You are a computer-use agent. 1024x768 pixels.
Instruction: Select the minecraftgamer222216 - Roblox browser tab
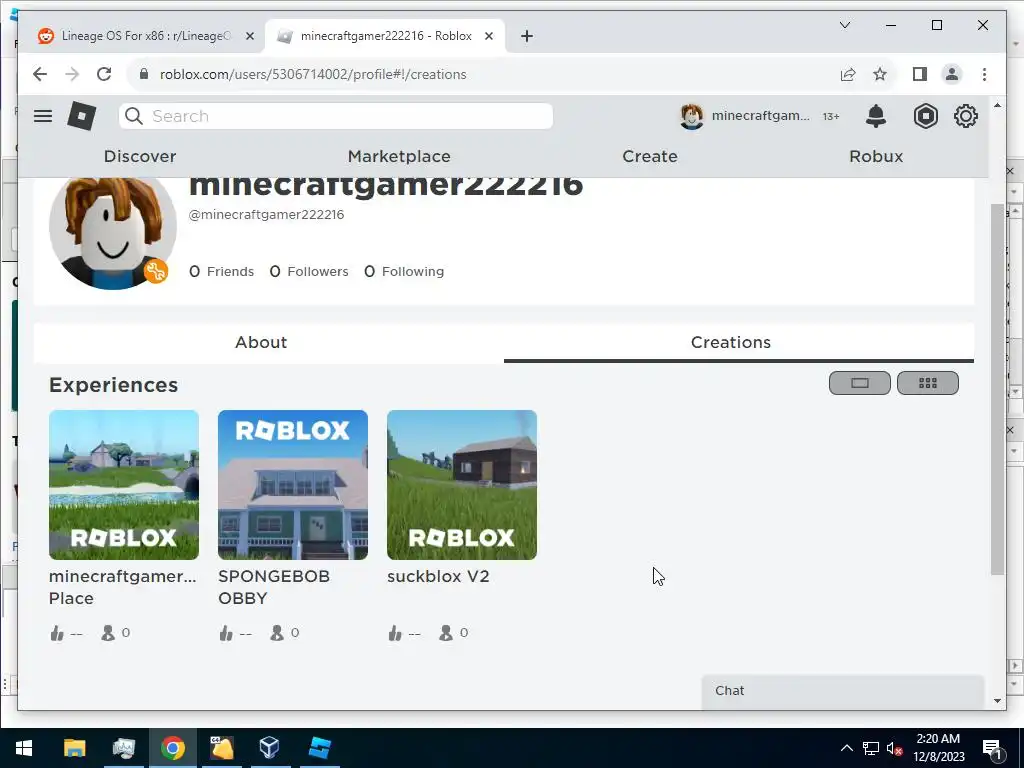[385, 36]
